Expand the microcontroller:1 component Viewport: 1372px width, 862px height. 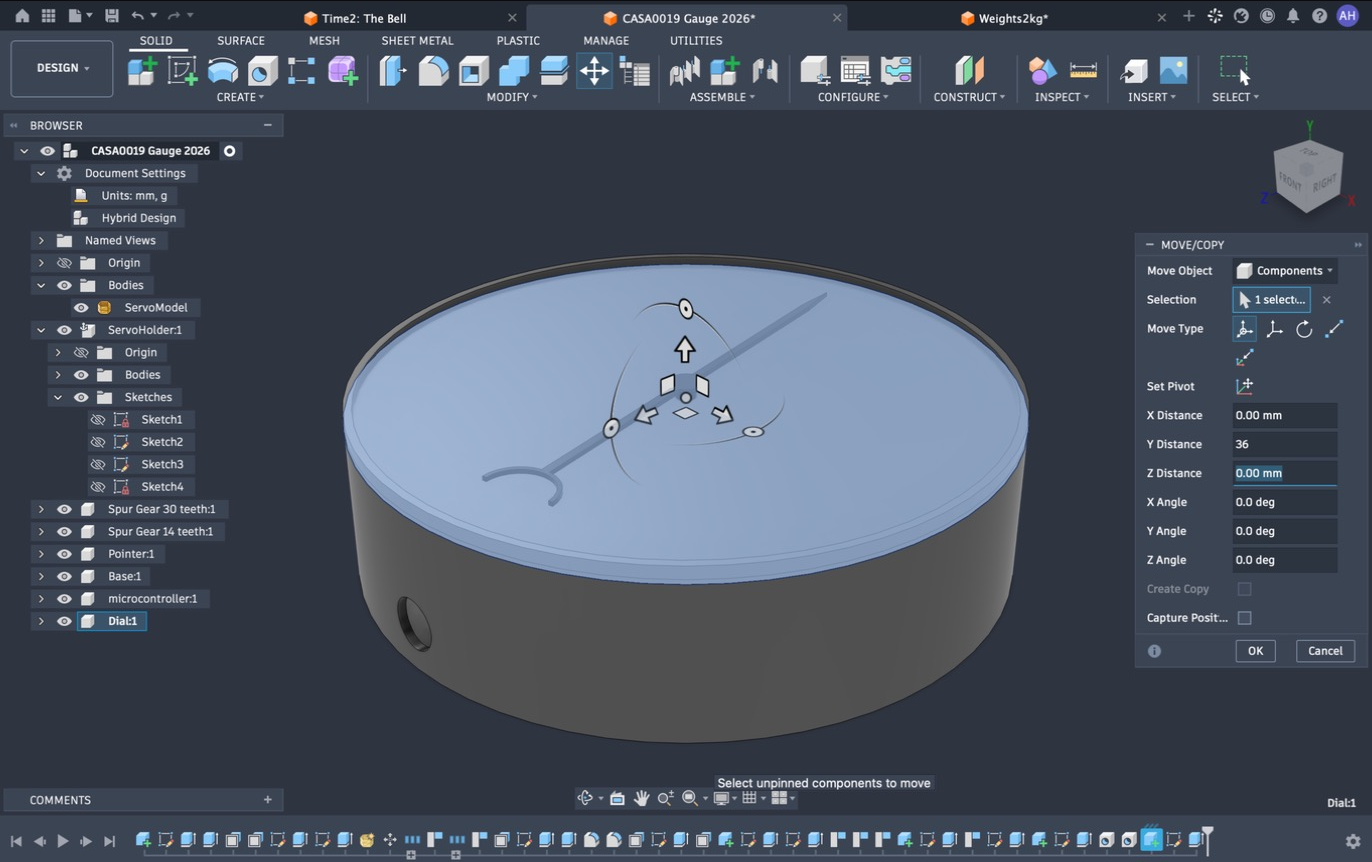click(41, 599)
